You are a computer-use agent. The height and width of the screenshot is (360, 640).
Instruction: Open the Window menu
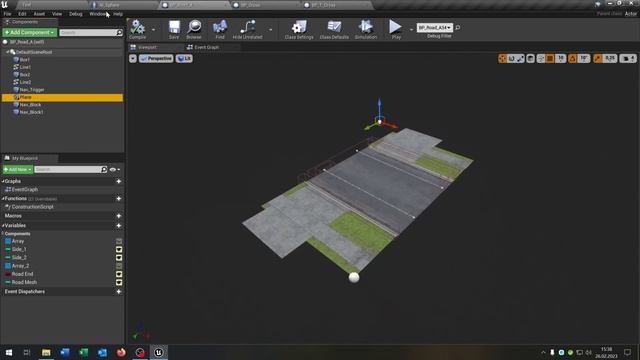[98, 14]
